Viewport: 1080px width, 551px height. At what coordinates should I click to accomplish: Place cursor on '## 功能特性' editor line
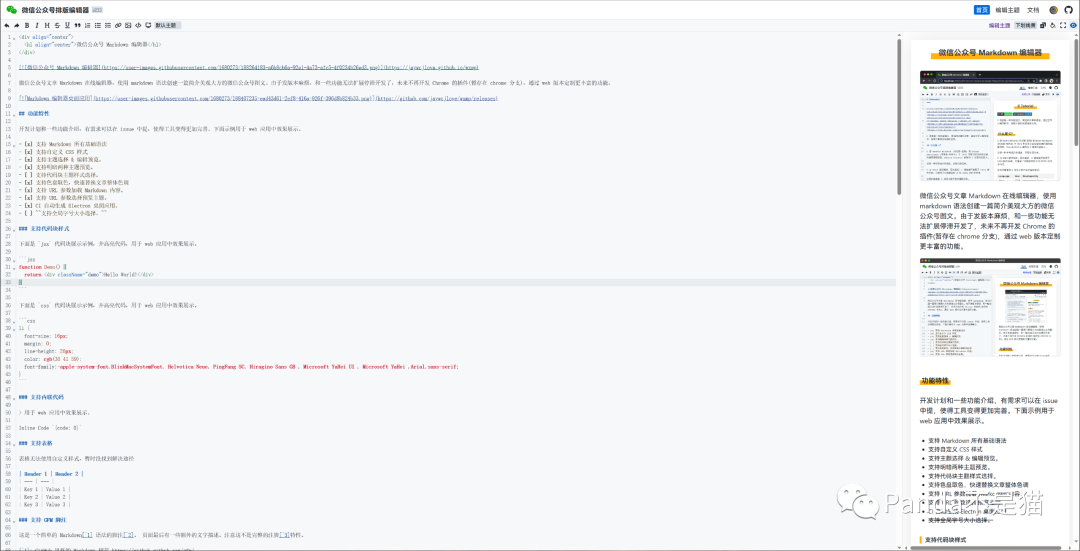pyautogui.click(x=34, y=113)
